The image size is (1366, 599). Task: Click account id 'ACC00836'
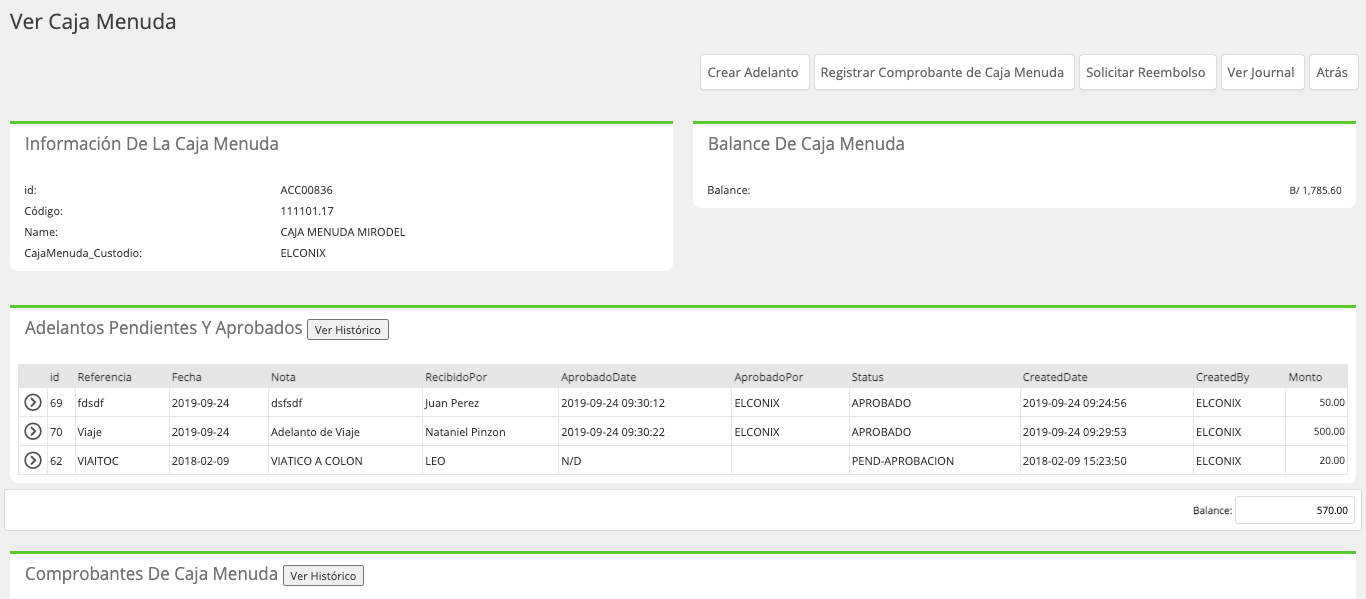pyautogui.click(x=306, y=190)
